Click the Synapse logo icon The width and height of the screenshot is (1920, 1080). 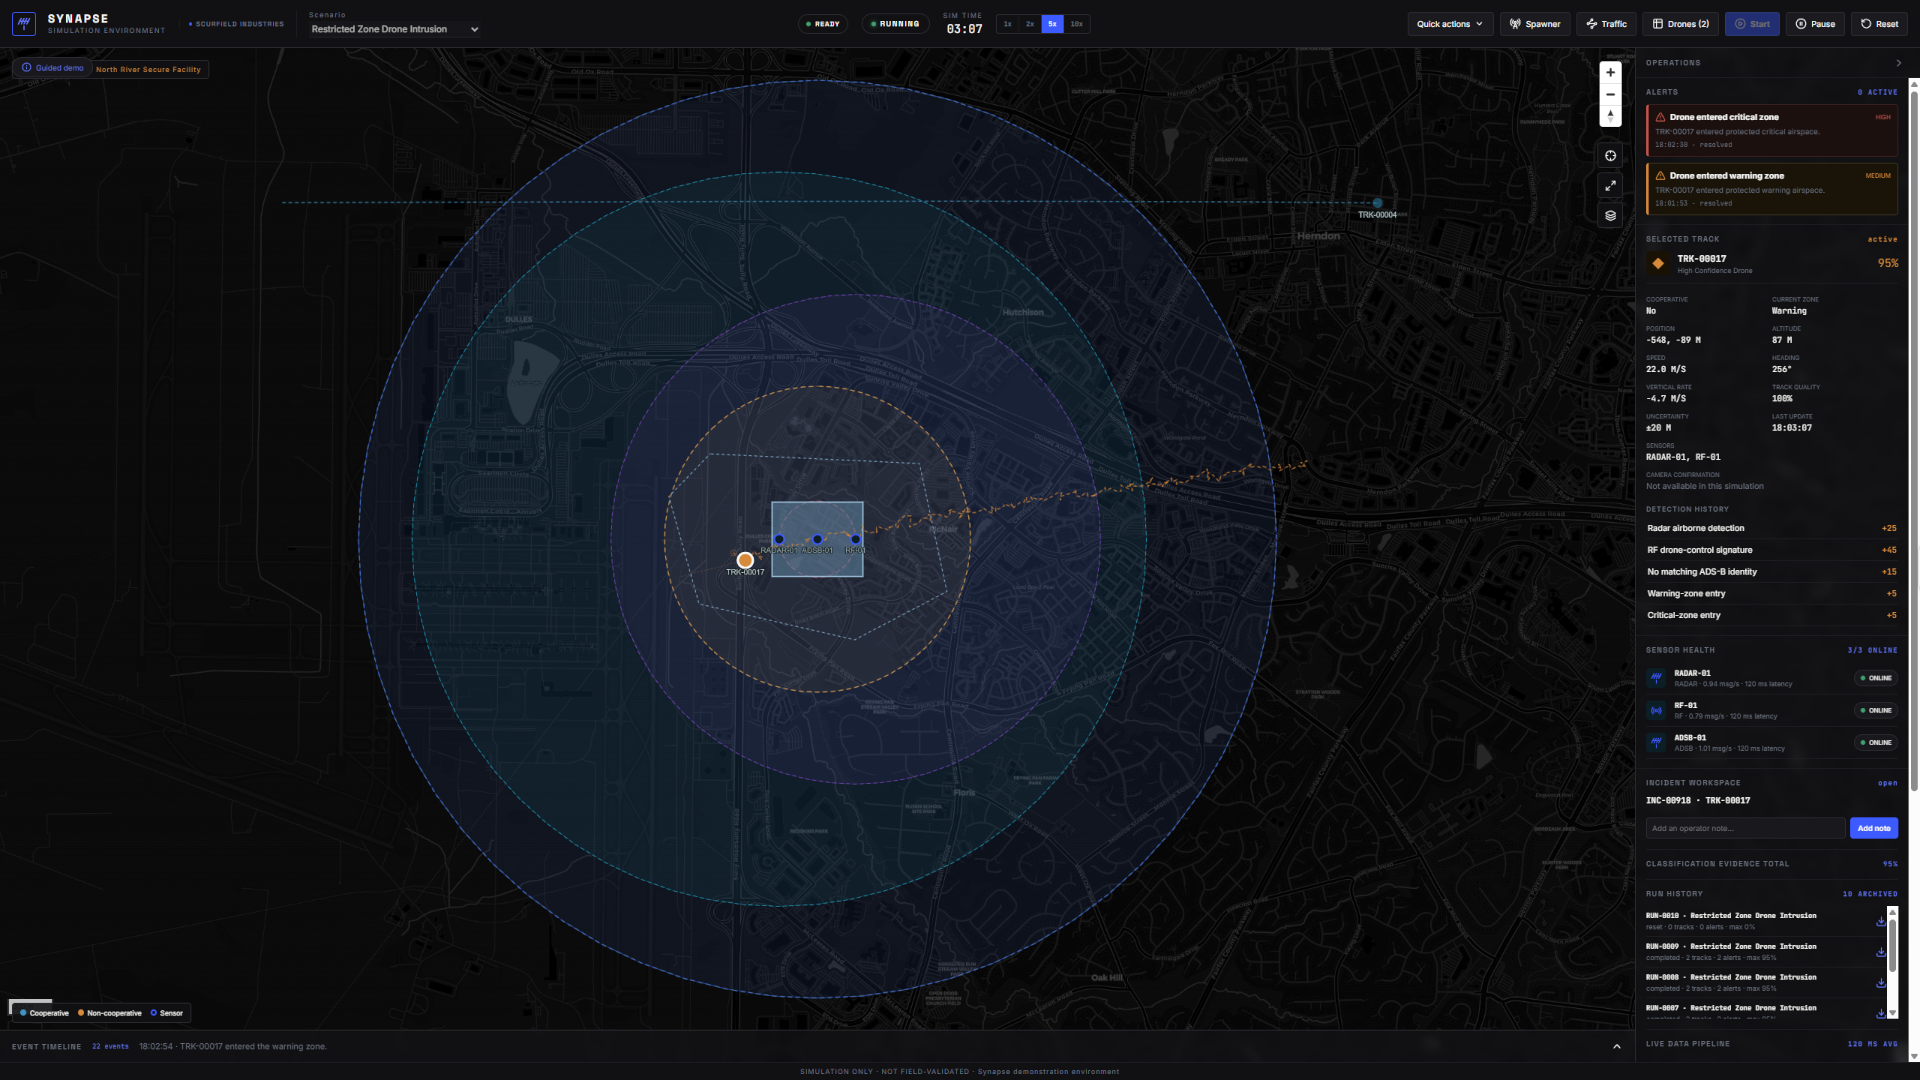pos(24,23)
